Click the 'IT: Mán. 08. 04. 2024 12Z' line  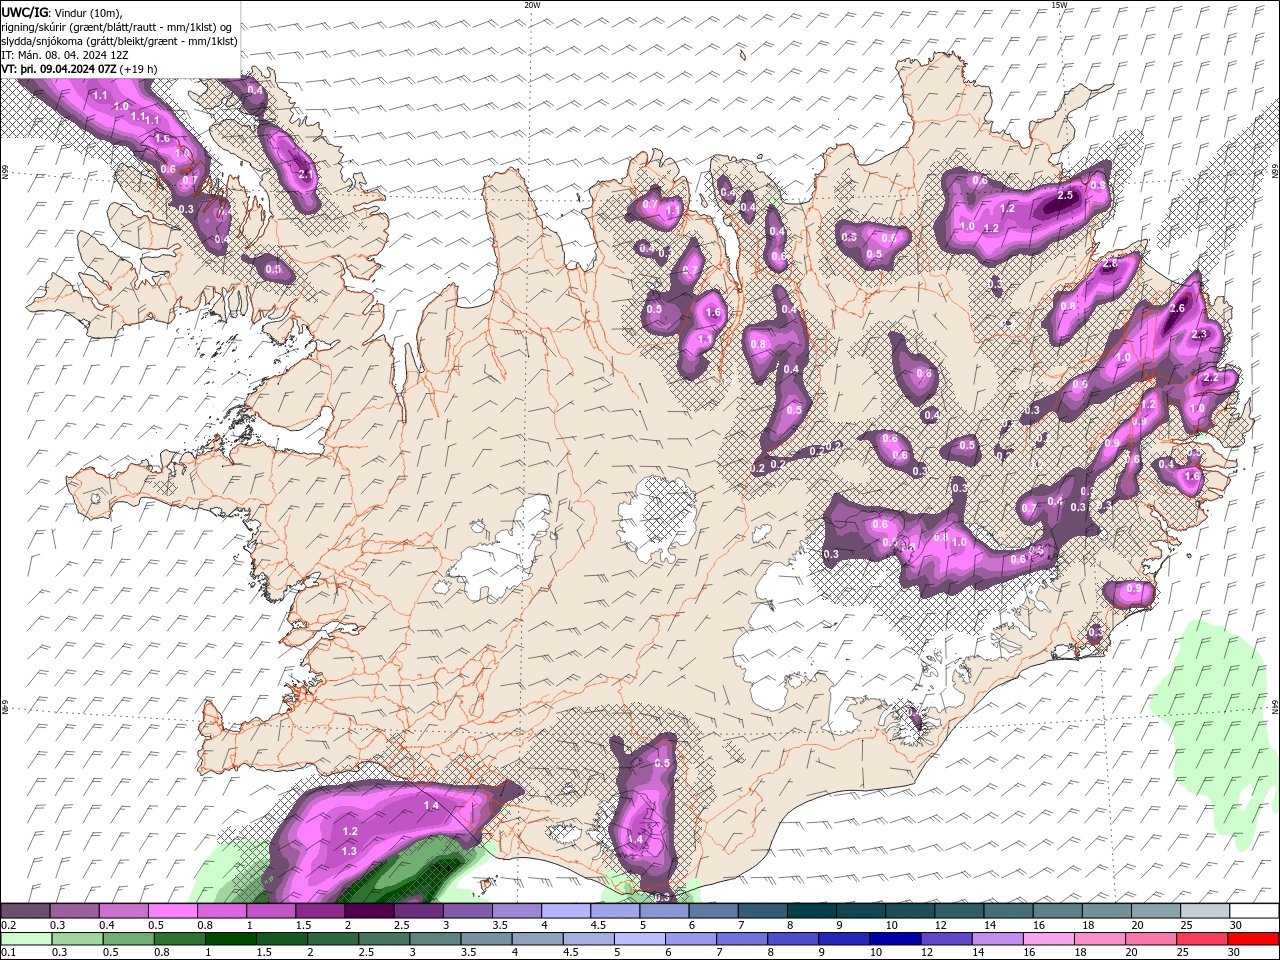[66, 55]
